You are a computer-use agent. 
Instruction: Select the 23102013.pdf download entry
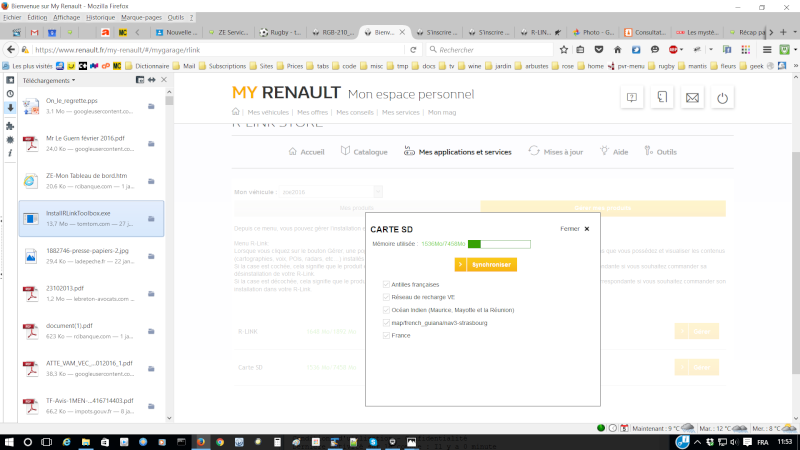(x=91, y=293)
